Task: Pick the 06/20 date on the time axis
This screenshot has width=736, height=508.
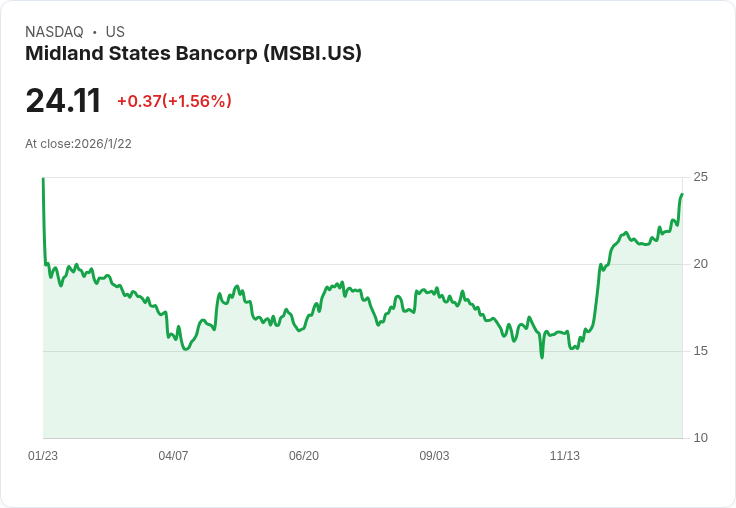Action: pyautogui.click(x=304, y=456)
